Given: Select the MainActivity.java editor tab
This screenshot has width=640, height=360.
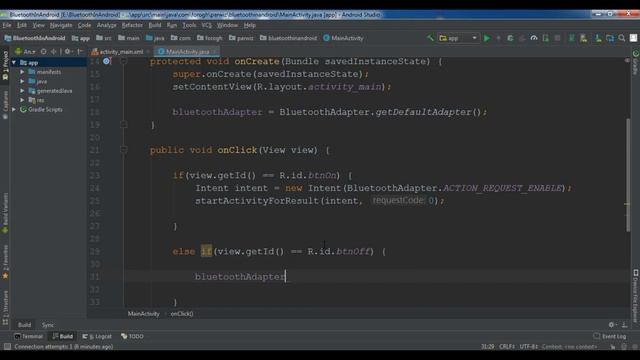Looking at the screenshot, I should [x=188, y=52].
